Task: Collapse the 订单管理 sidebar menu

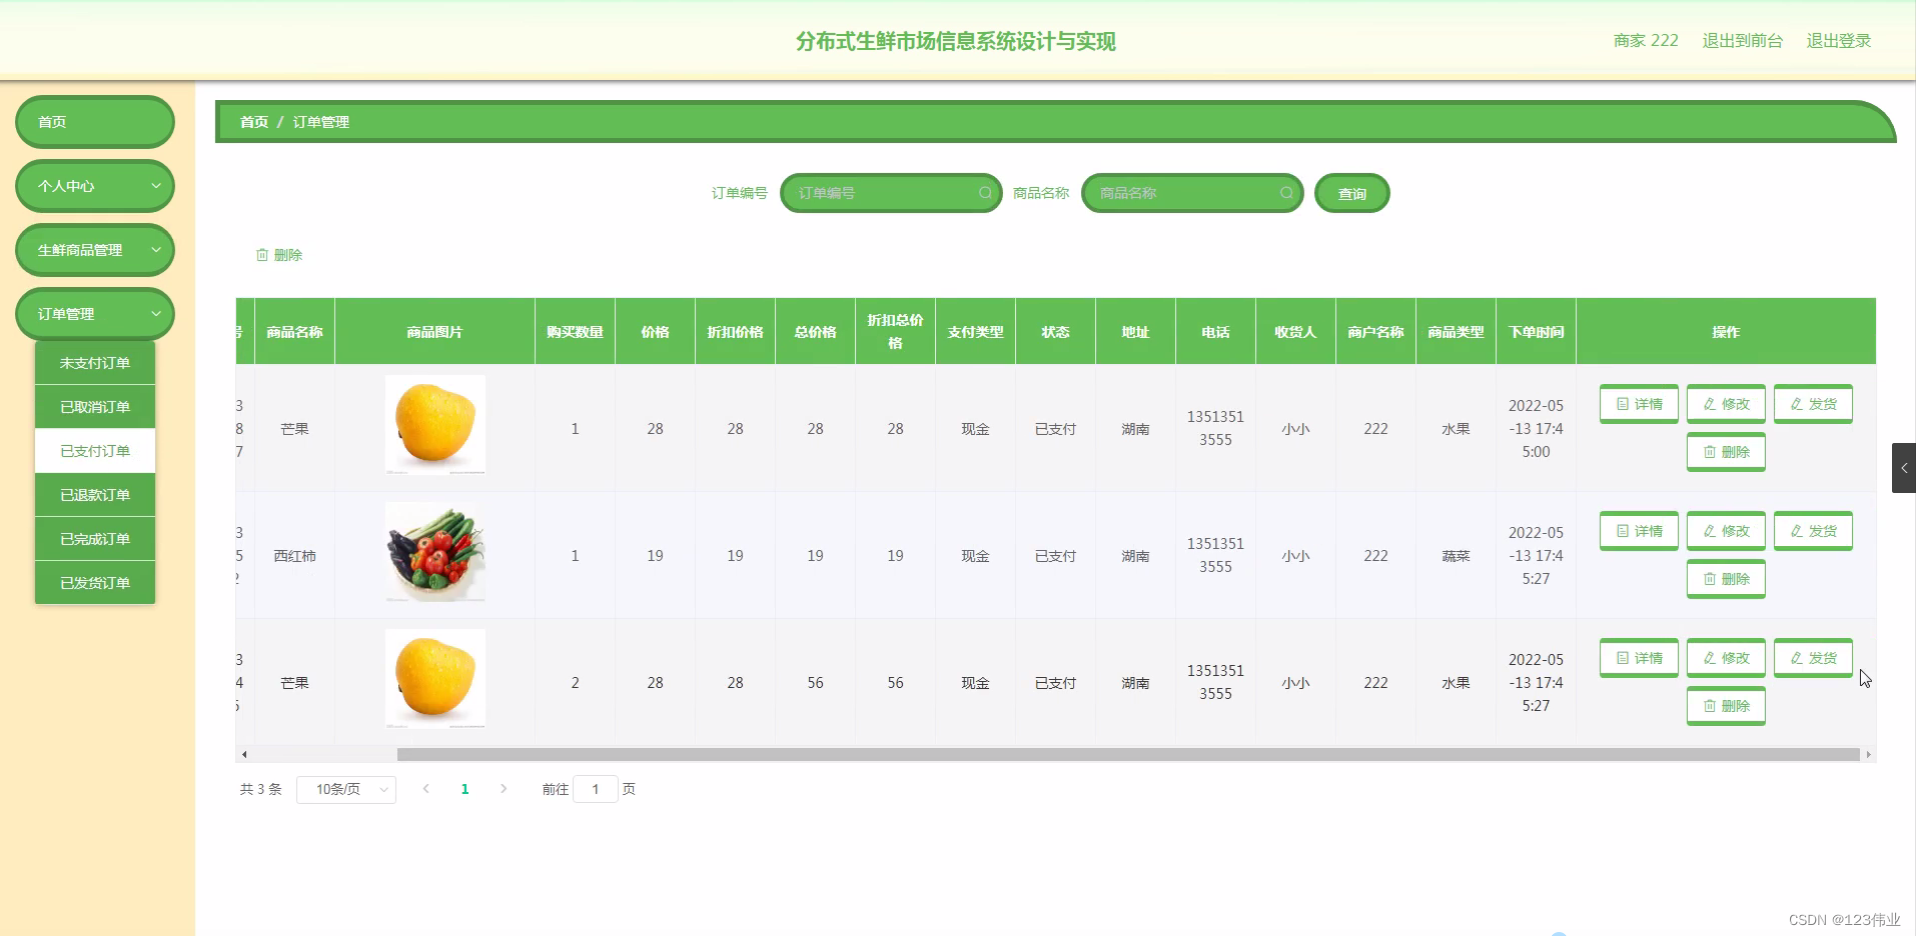Action: (x=94, y=314)
